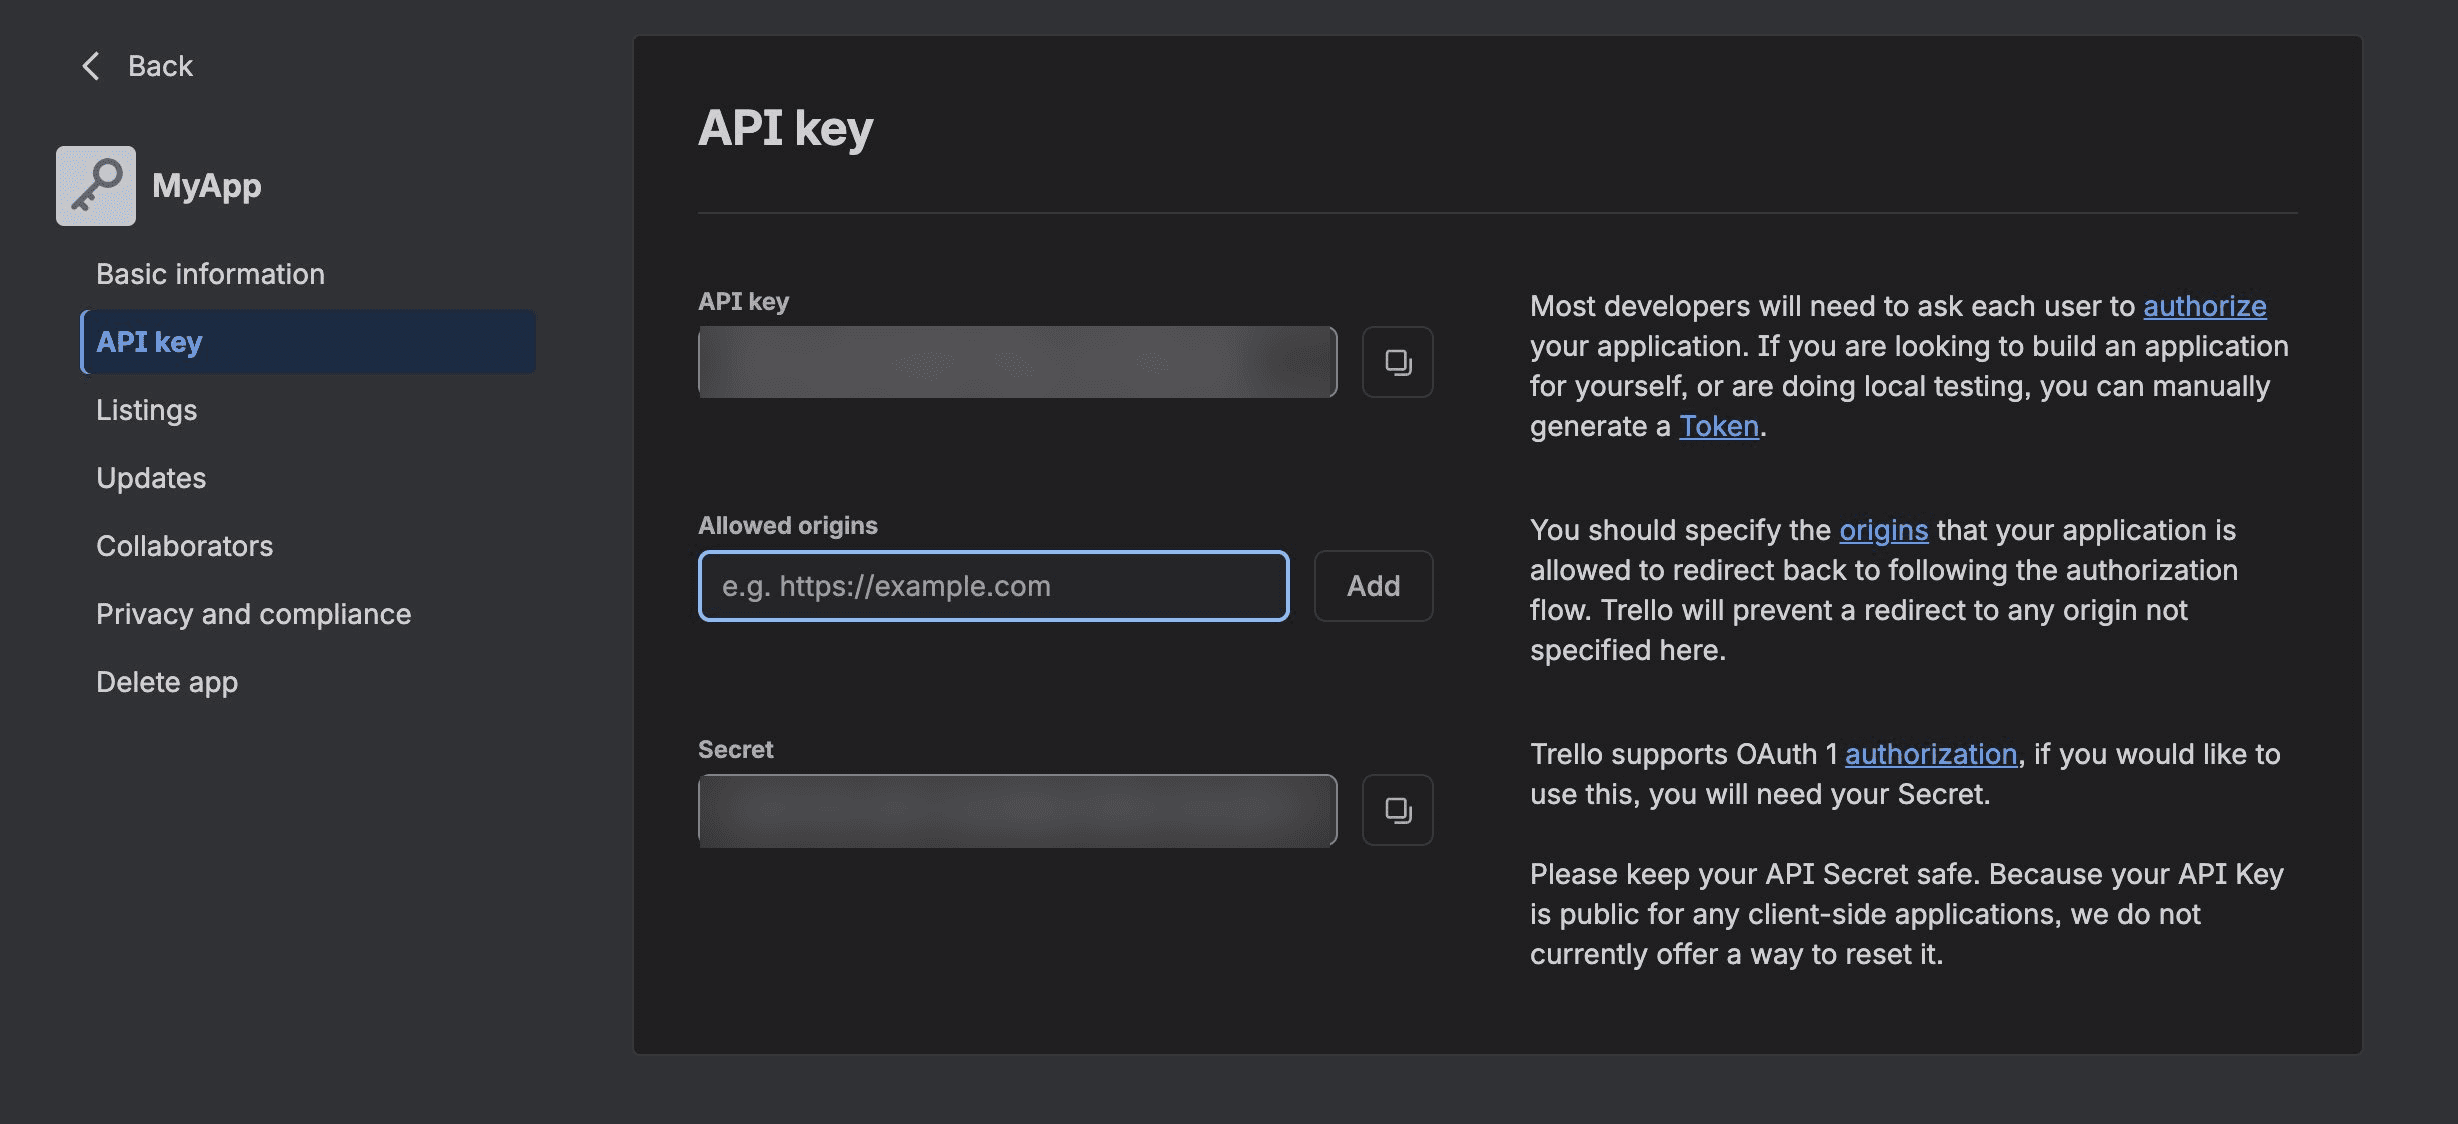This screenshot has width=2458, height=1124.
Task: Click the API key page heading
Action: [x=785, y=128]
